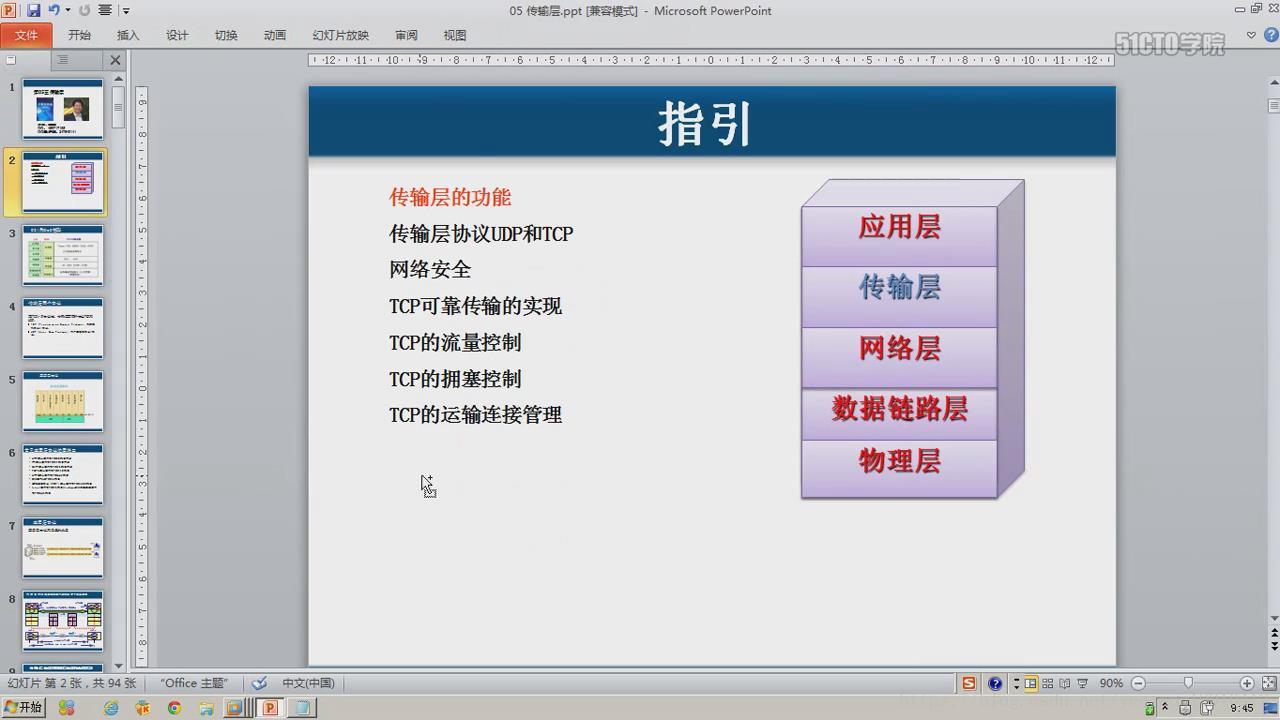Select slide 1 thumbnail
The image size is (1280, 720).
[x=63, y=109]
